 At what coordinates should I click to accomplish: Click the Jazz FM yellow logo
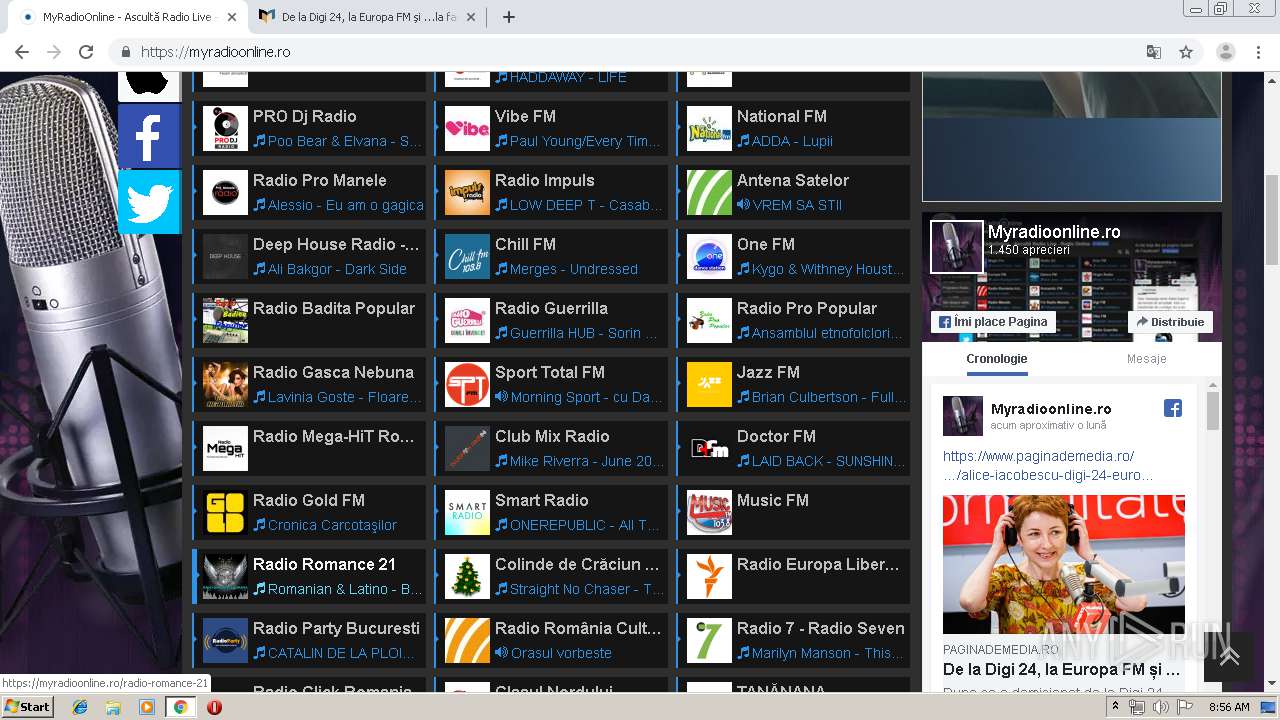coord(709,385)
